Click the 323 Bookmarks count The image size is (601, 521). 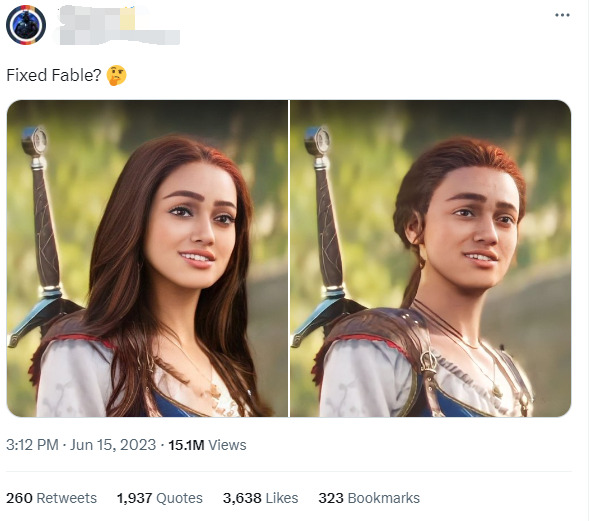pos(369,498)
